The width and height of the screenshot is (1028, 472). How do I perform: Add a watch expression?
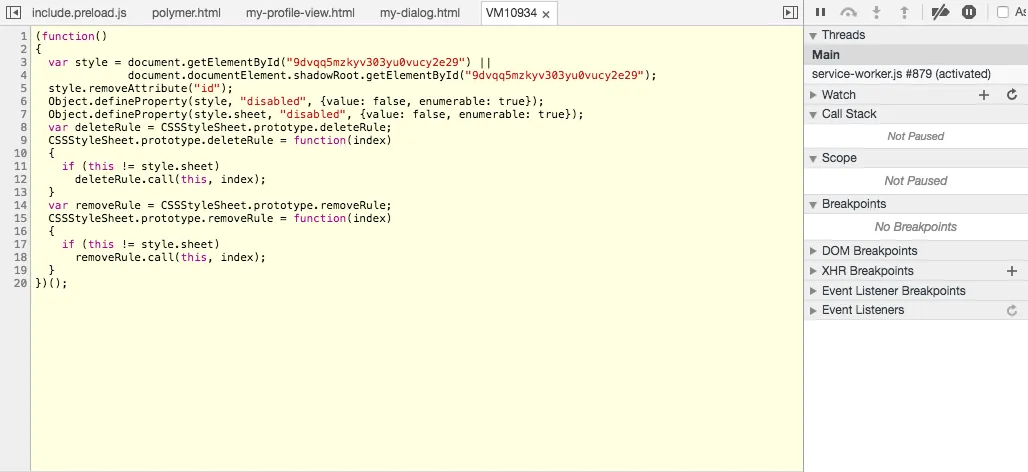(983, 95)
